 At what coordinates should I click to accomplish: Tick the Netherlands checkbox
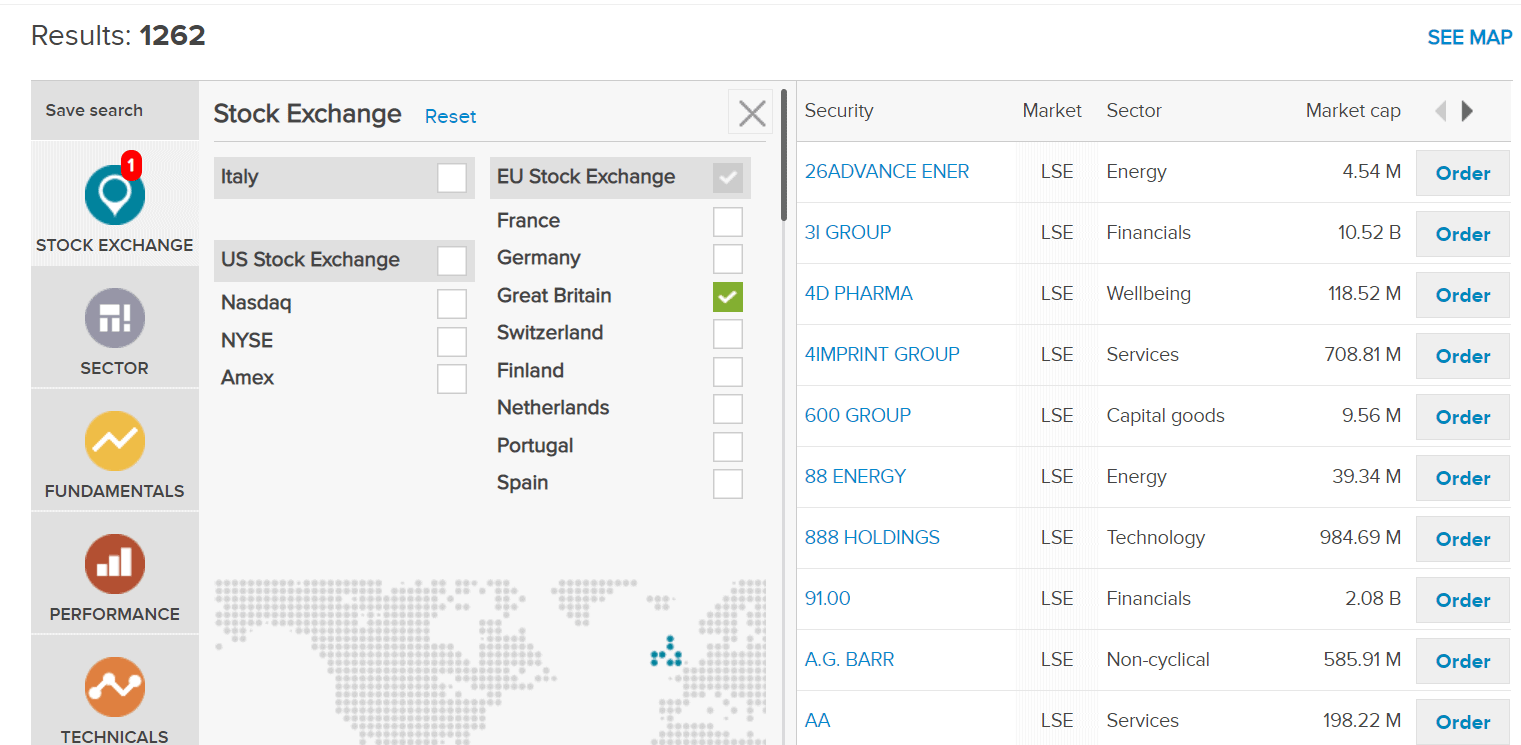coord(728,409)
